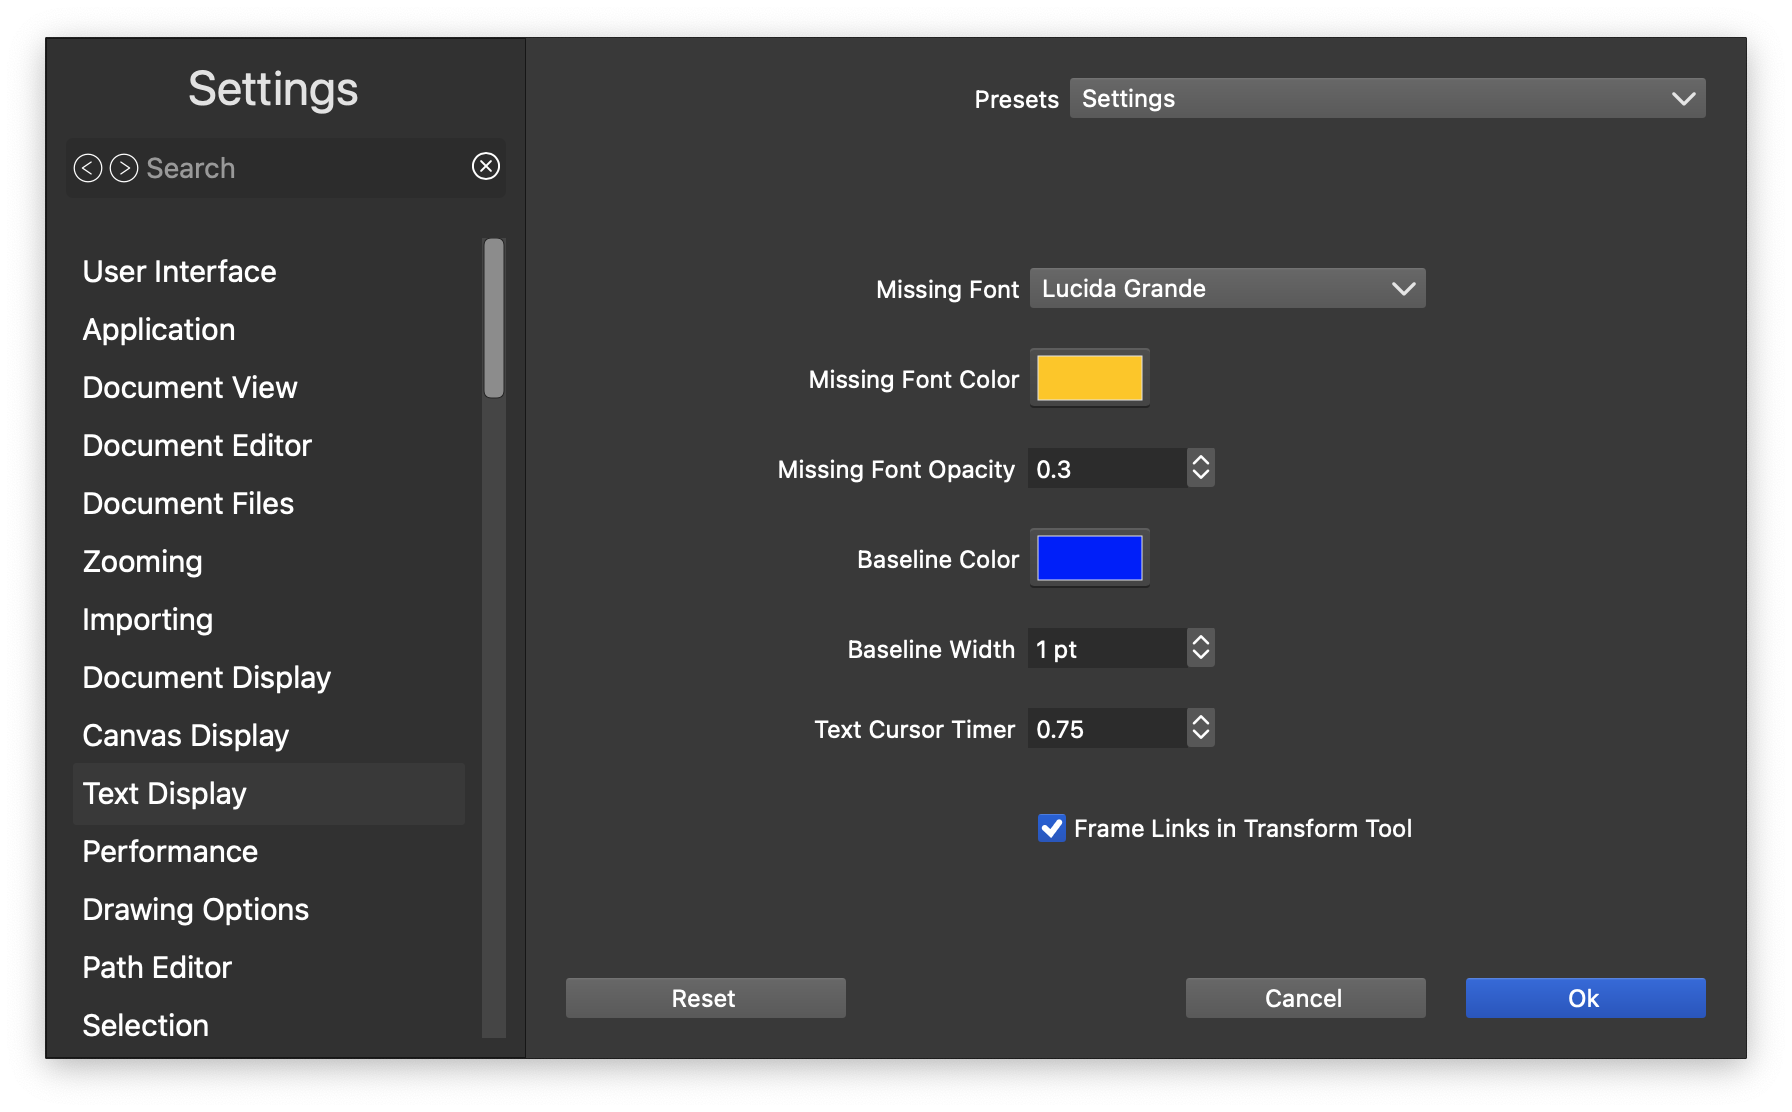Click the Baseline Width stepper arrows

click(x=1201, y=648)
